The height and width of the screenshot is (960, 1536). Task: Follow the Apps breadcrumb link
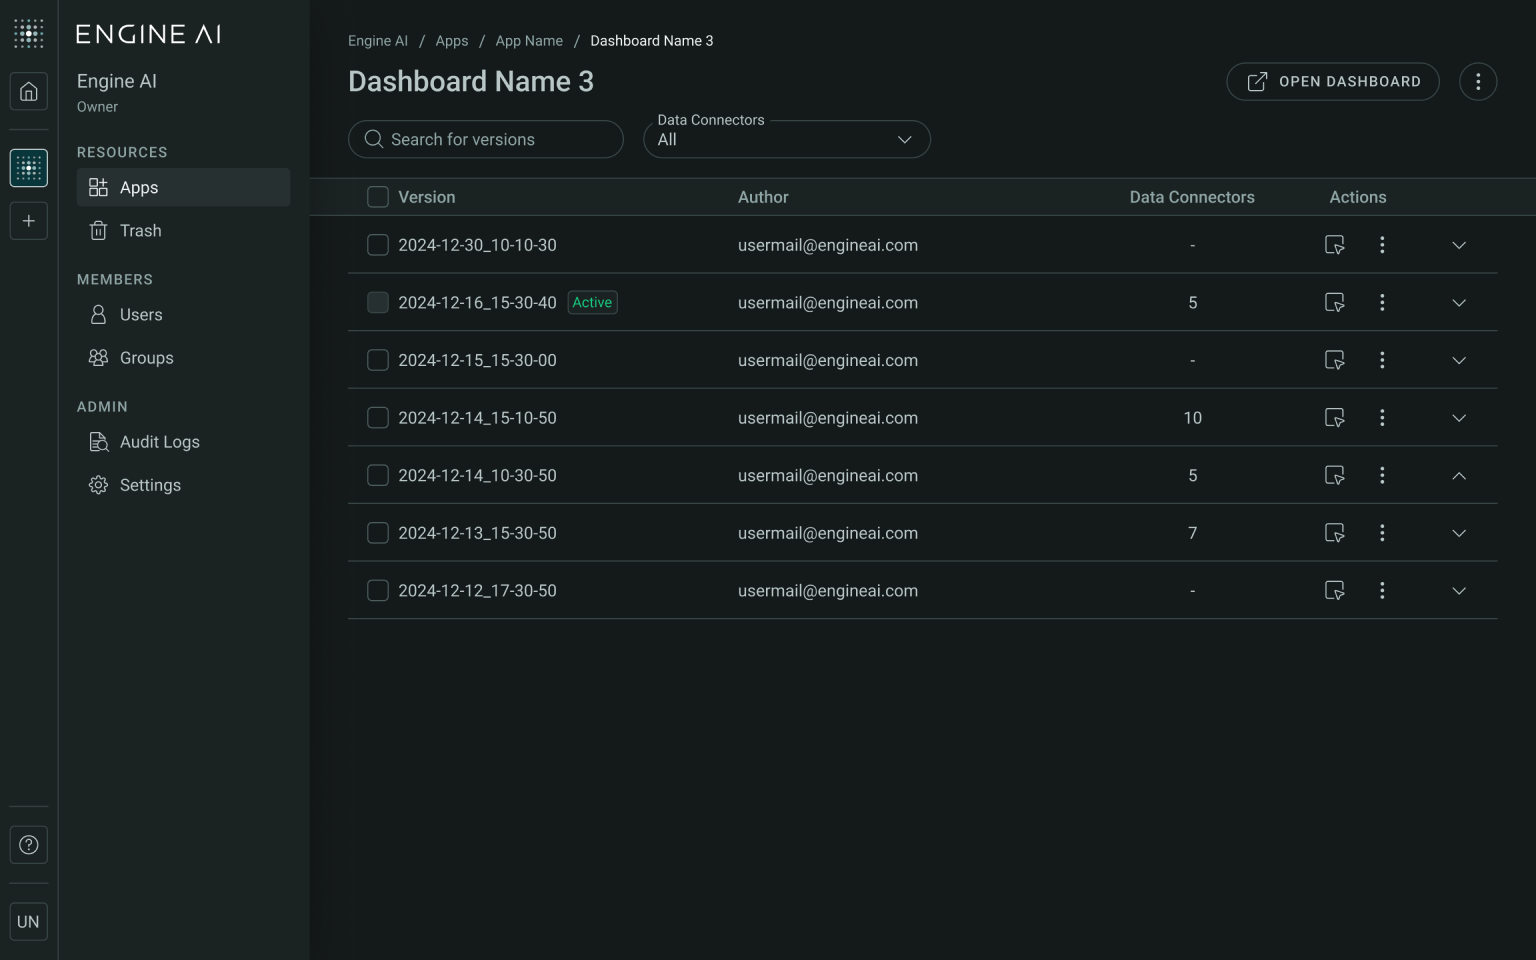click(452, 41)
